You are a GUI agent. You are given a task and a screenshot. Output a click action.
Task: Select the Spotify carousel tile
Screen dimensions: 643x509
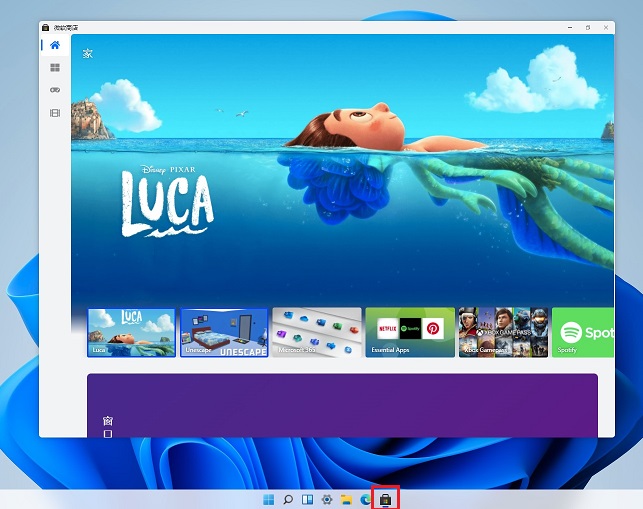pyautogui.click(x=583, y=332)
